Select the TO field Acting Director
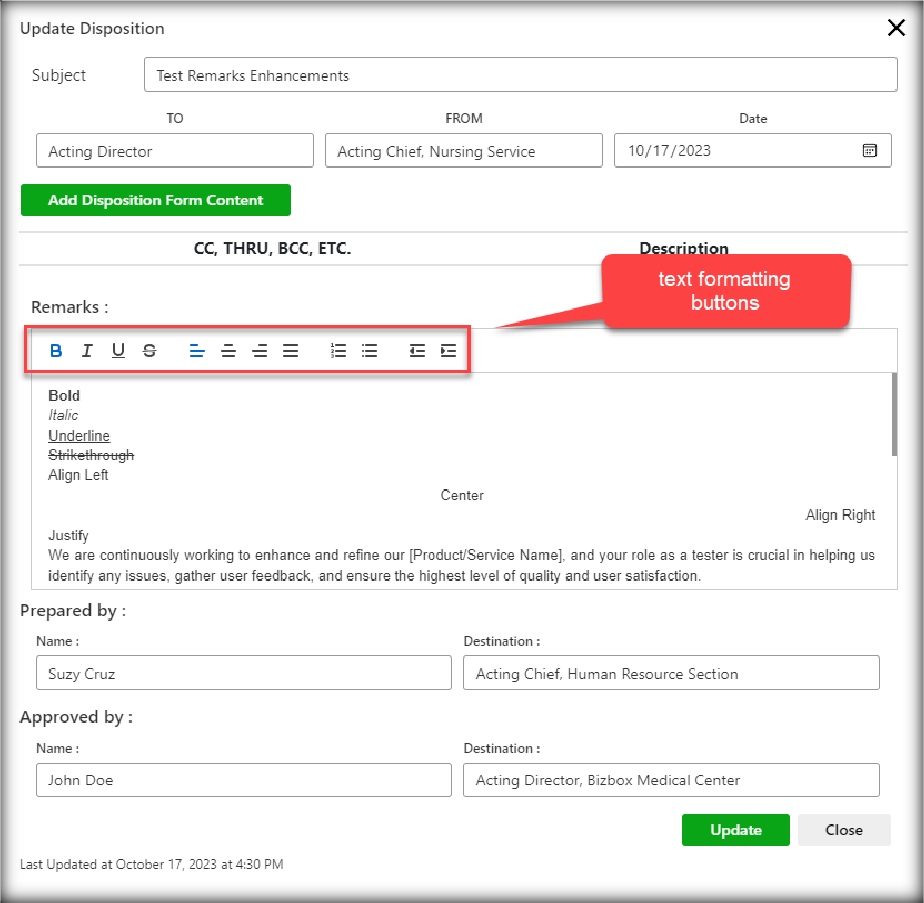 pyautogui.click(x=175, y=151)
